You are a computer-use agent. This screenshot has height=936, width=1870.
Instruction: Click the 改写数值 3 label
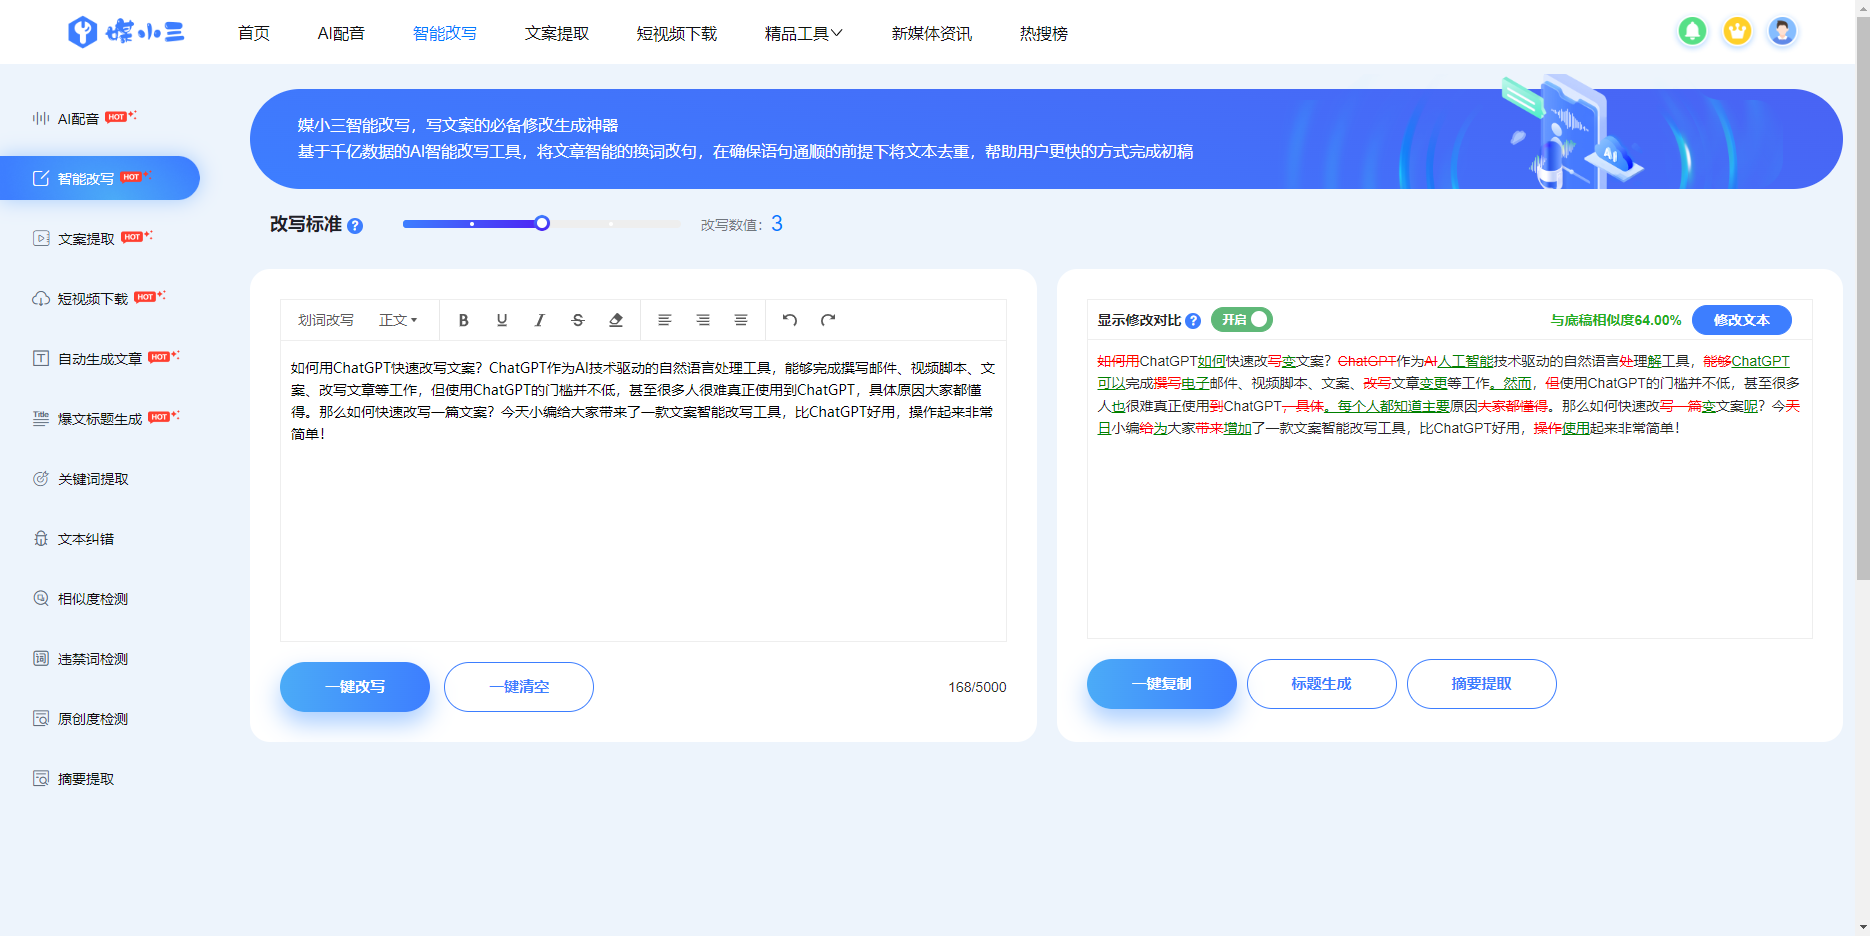tap(742, 224)
